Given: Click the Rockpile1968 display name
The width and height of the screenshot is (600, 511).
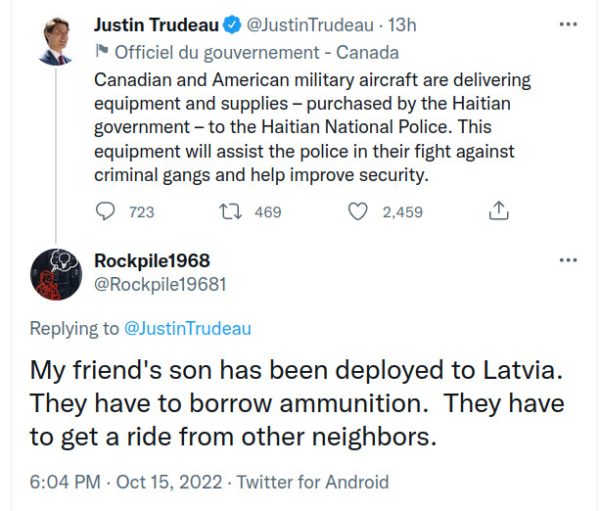Looking at the screenshot, I should [x=152, y=260].
